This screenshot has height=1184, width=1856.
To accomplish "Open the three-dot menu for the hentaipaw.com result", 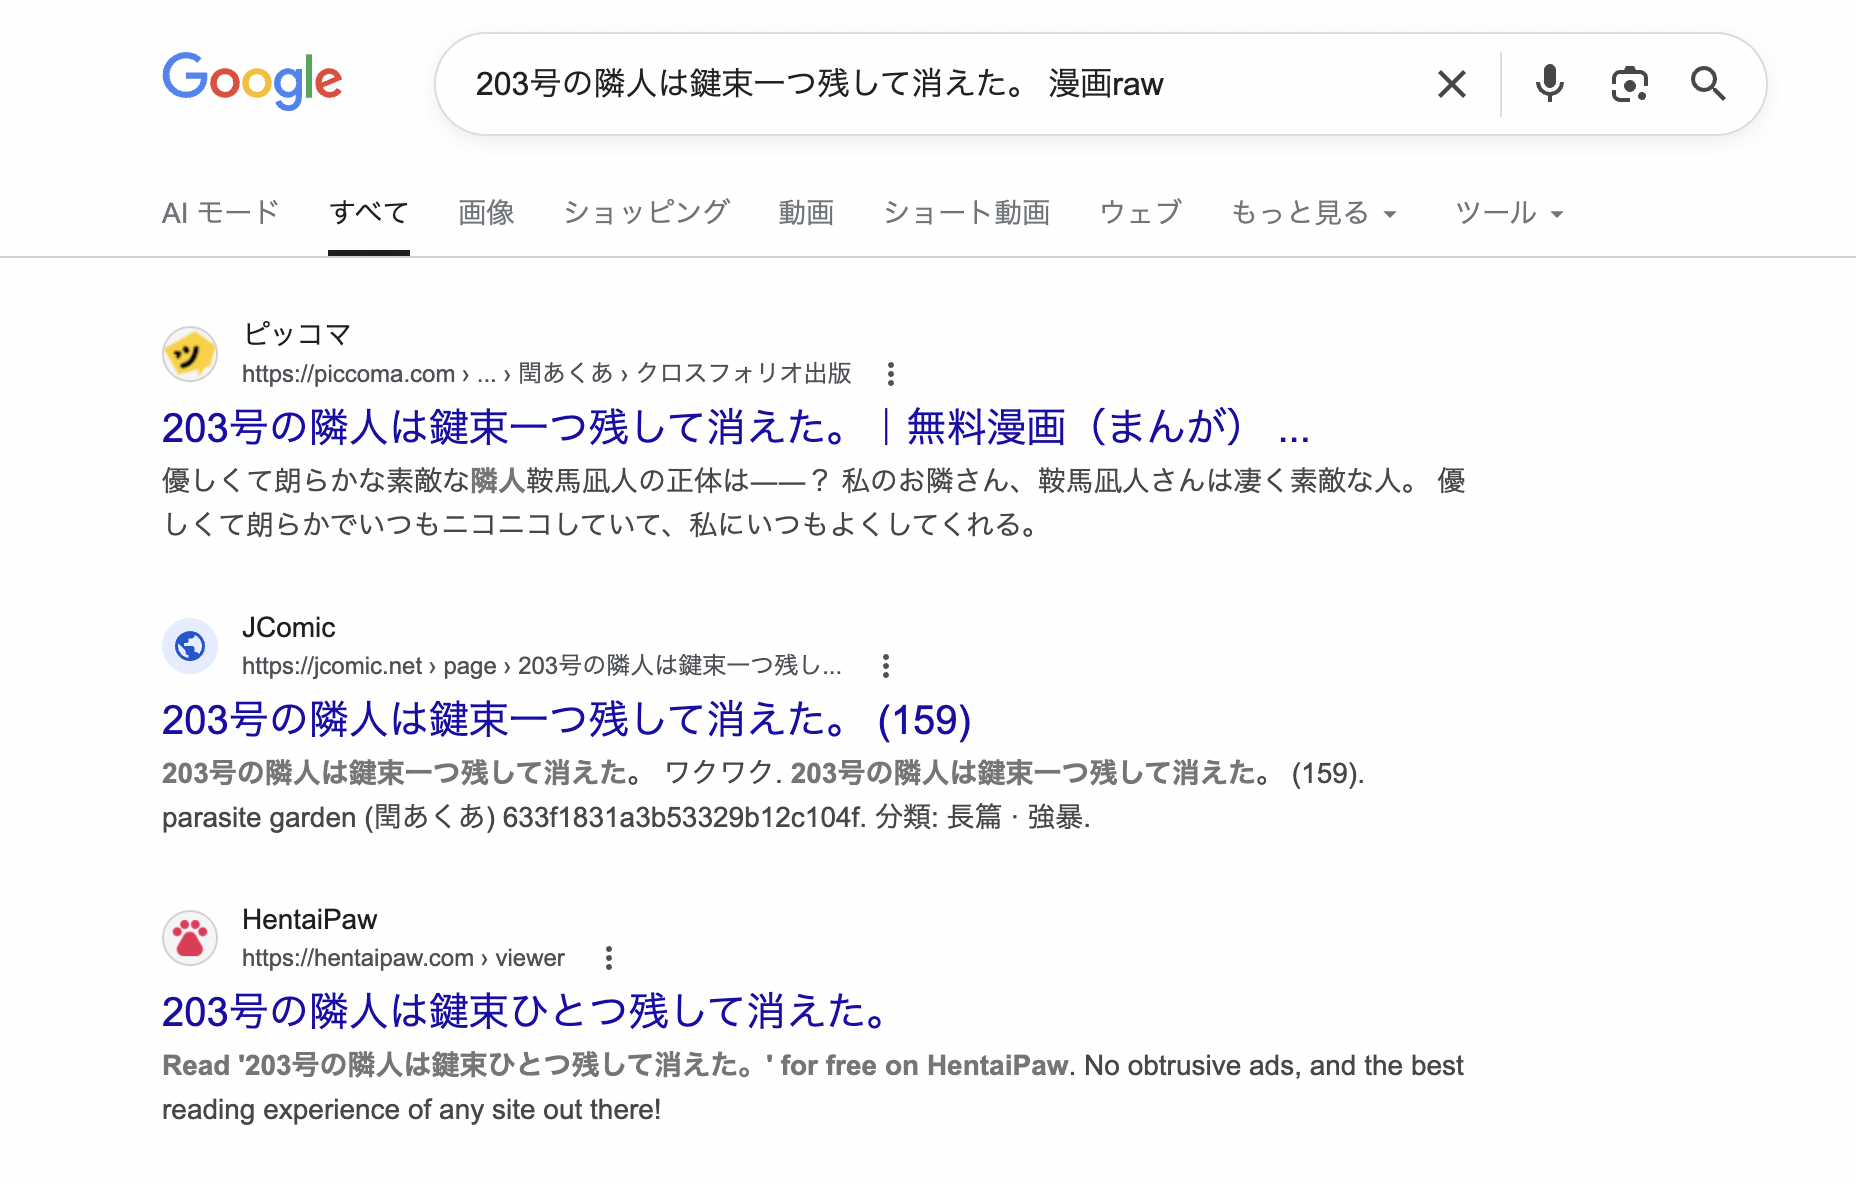I will click(608, 958).
